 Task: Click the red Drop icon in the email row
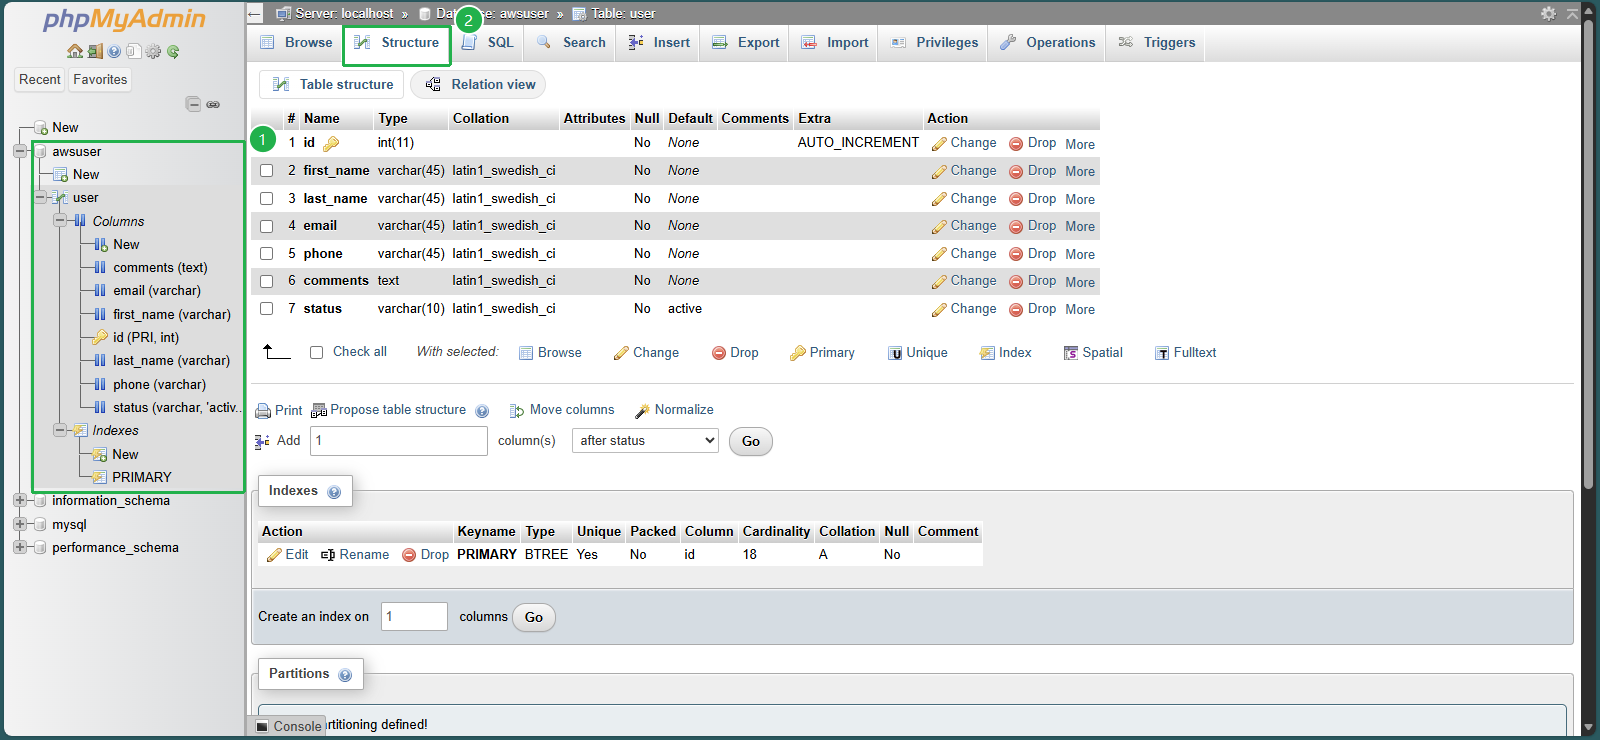[1016, 226]
